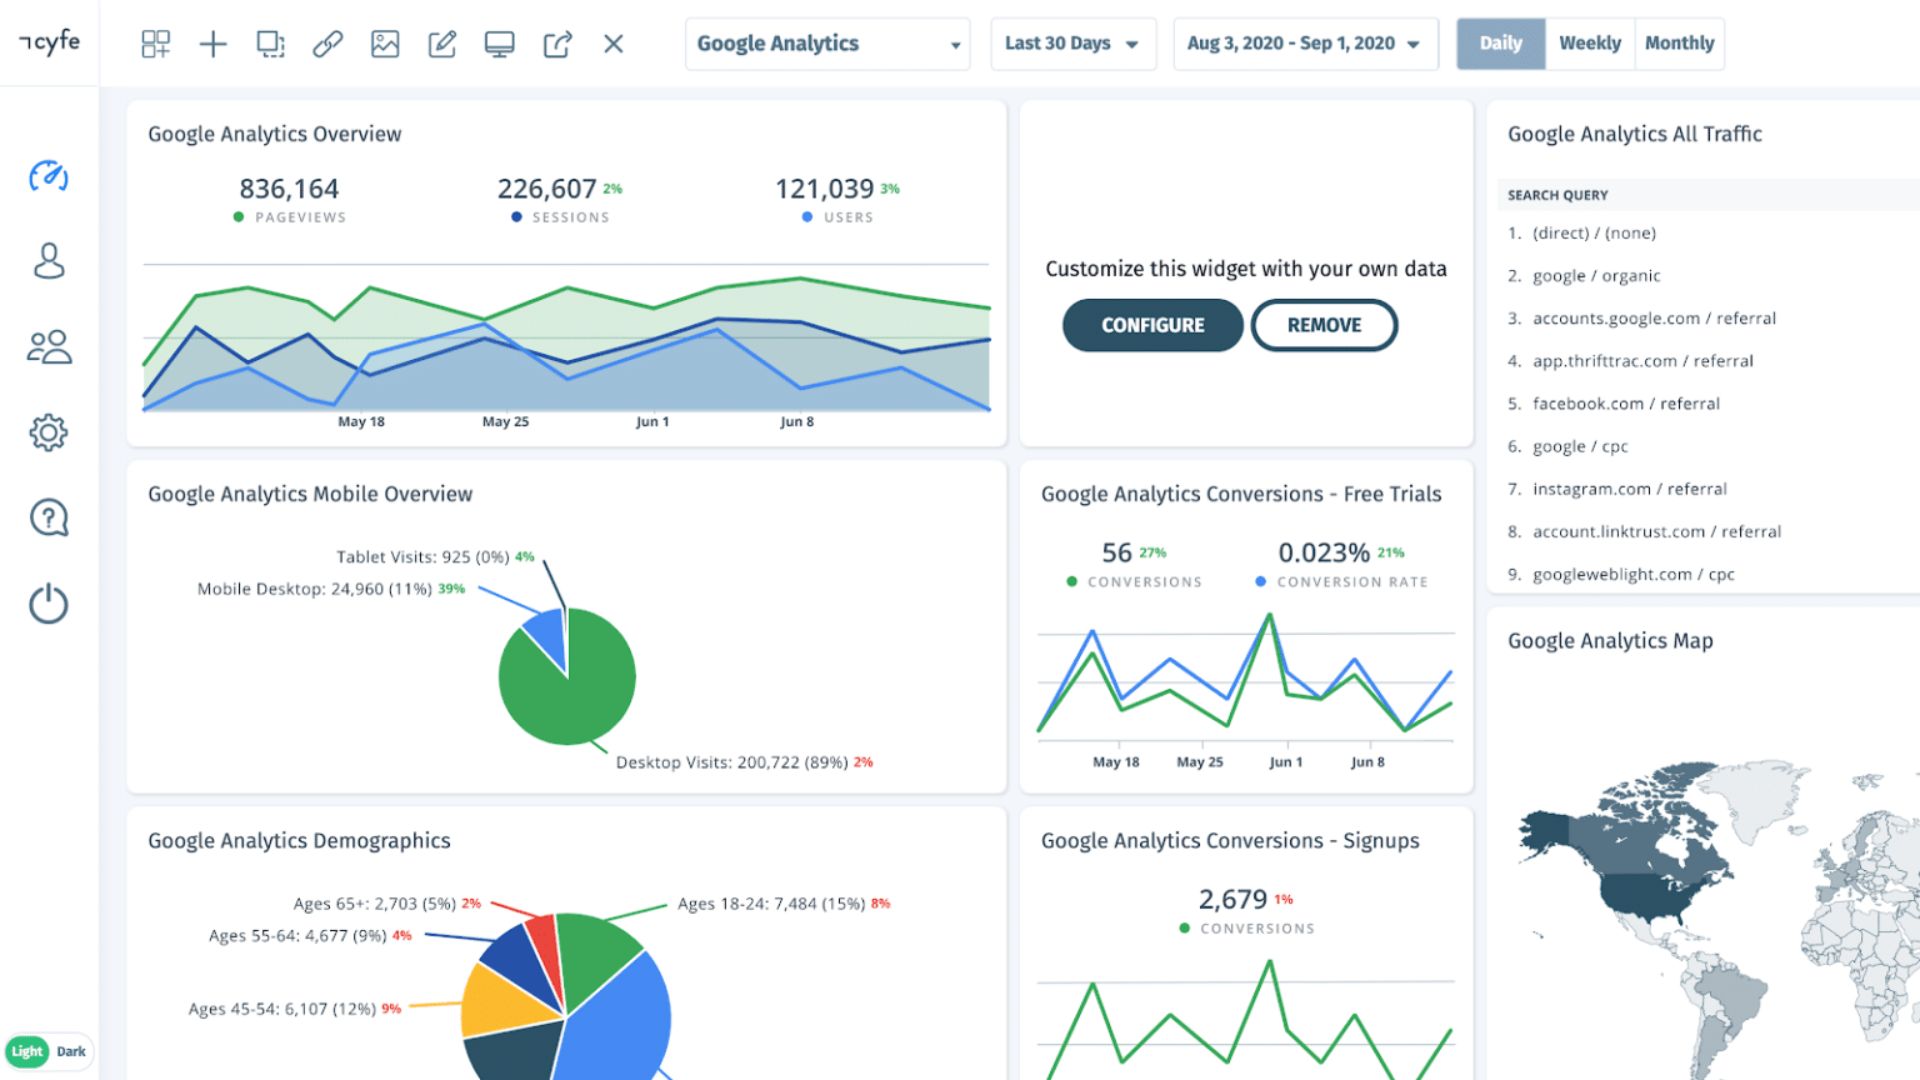Switch to the Weekly view

click(x=1590, y=43)
